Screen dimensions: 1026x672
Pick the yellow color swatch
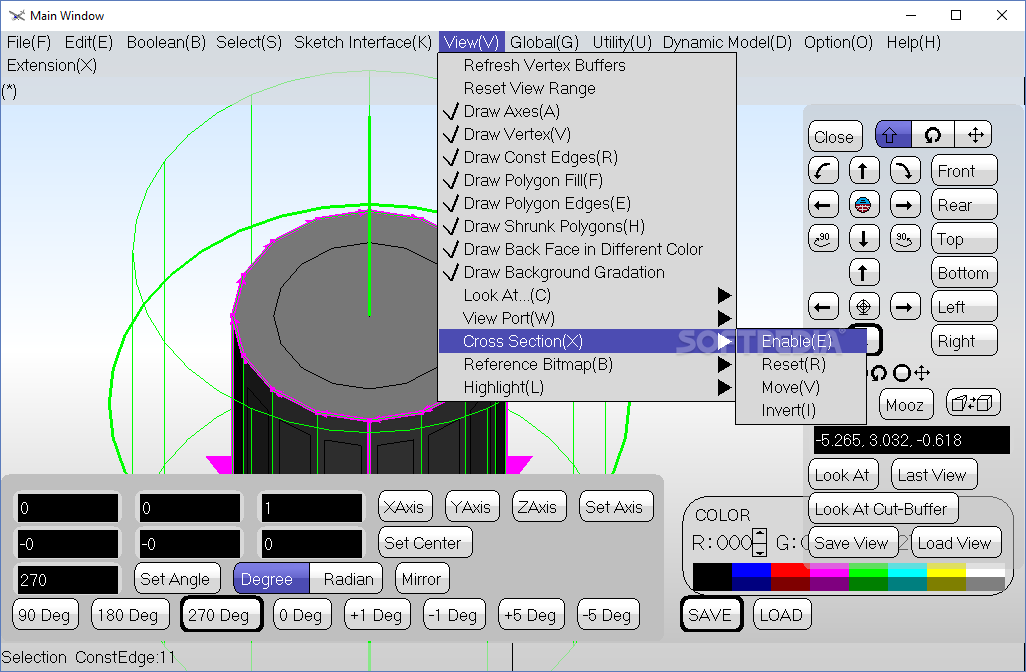(946, 570)
